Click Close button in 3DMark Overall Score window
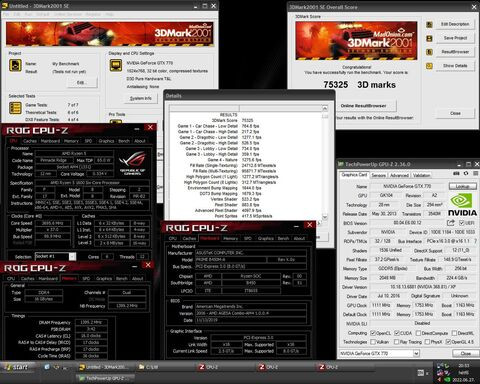This screenshot has width=480, height=384. point(455,113)
